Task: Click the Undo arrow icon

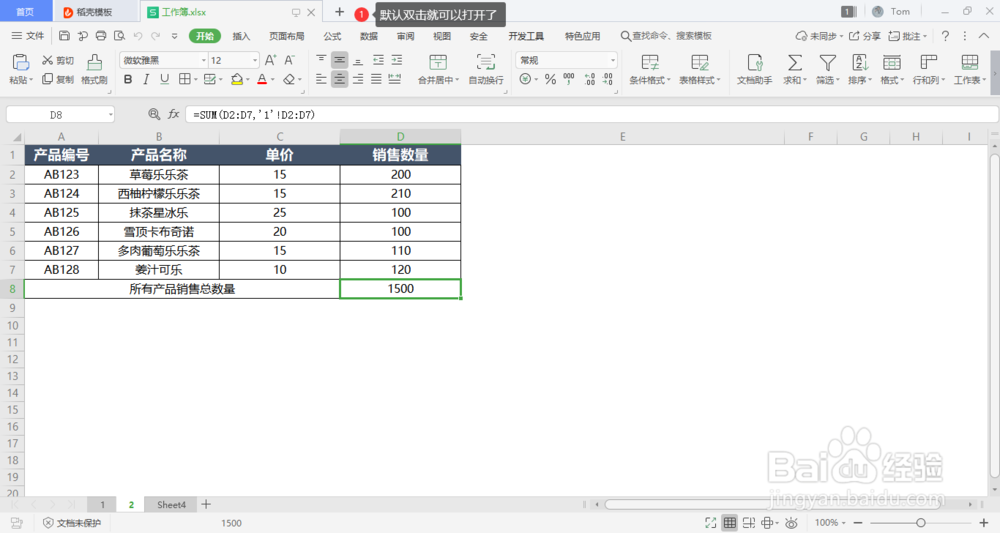Action: point(137,36)
